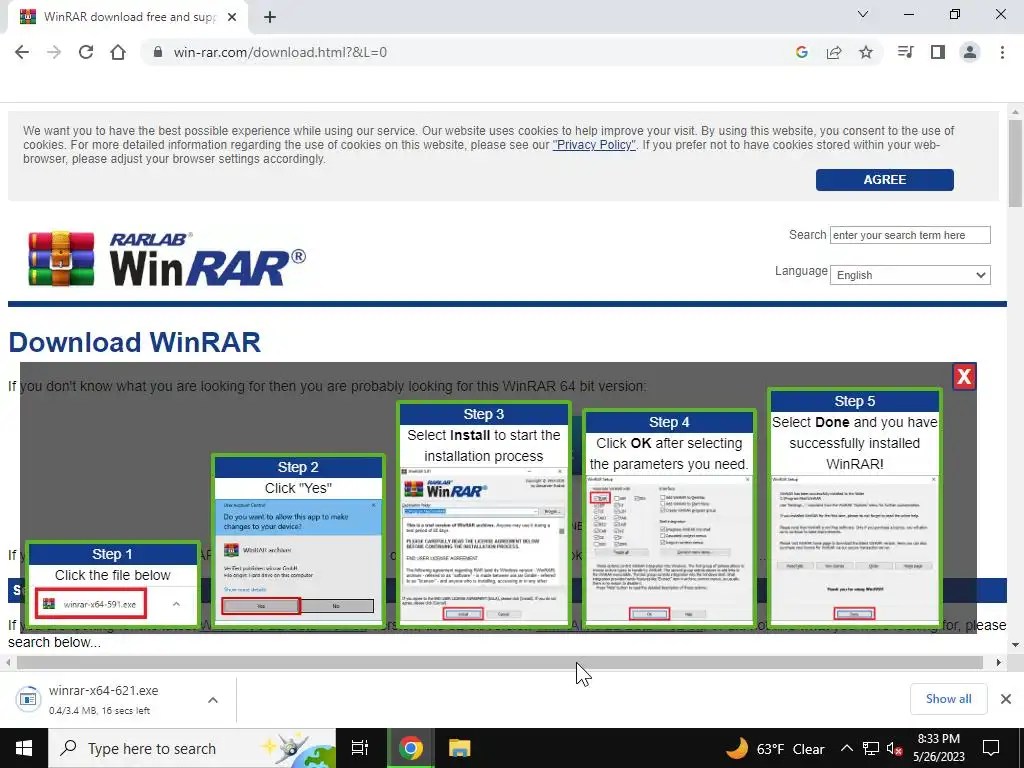Expand winrar-x64-621.exe download options
The height and width of the screenshot is (768, 1024).
(x=213, y=700)
